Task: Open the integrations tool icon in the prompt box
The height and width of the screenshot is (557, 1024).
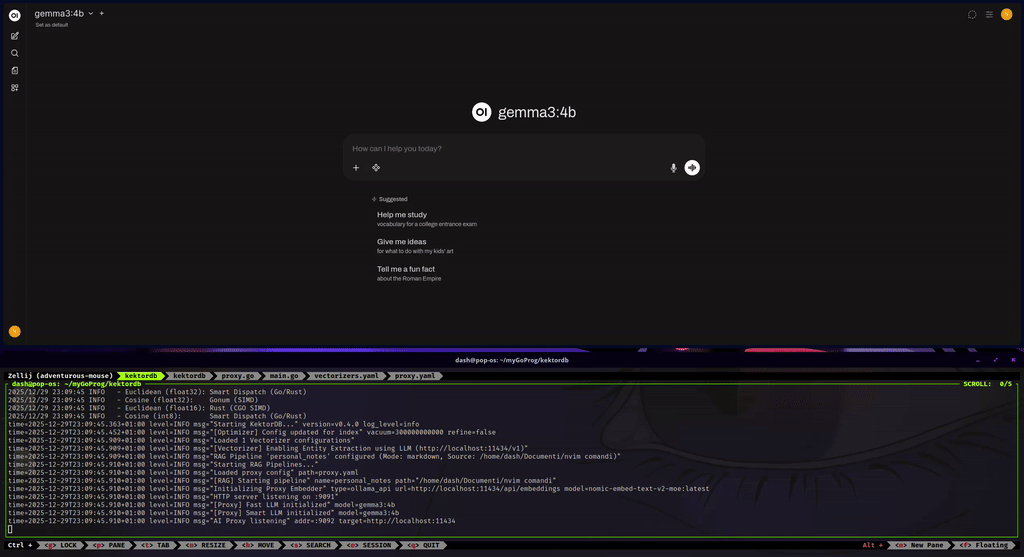Action: pyautogui.click(x=376, y=168)
